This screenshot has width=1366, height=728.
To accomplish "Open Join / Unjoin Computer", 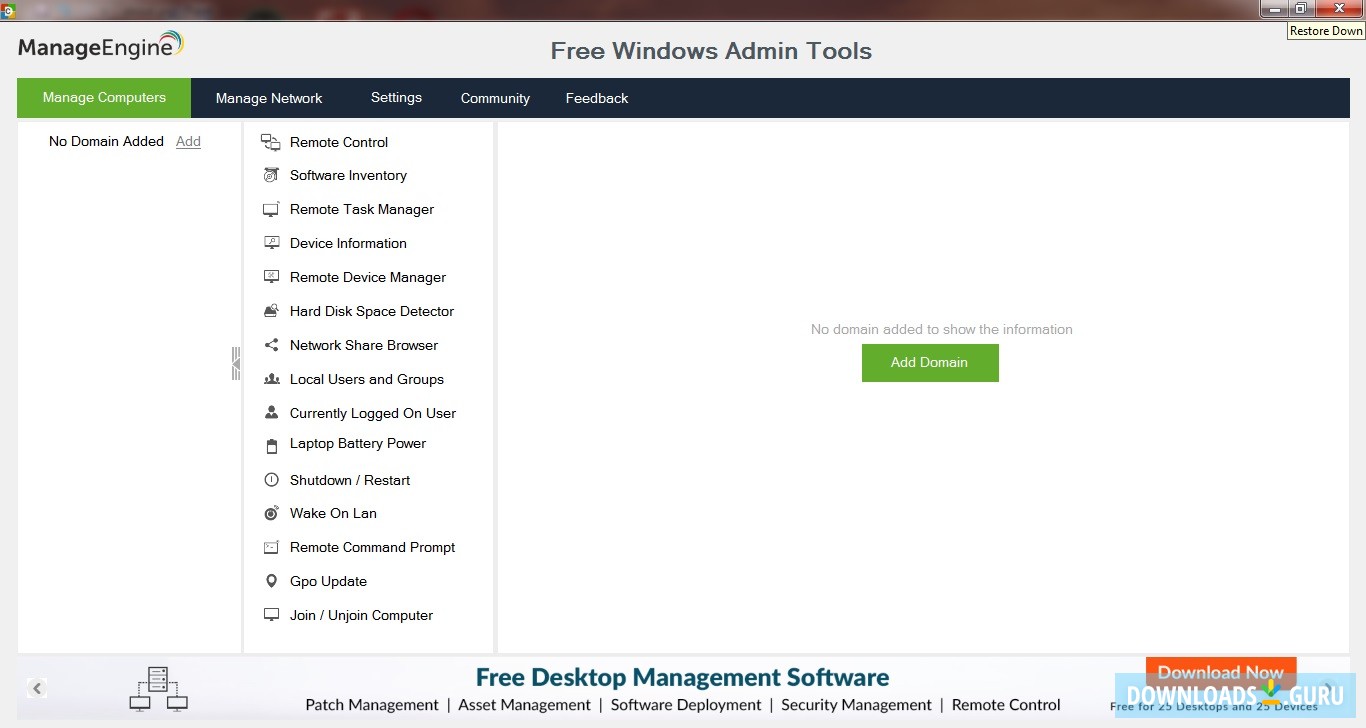I will point(361,615).
